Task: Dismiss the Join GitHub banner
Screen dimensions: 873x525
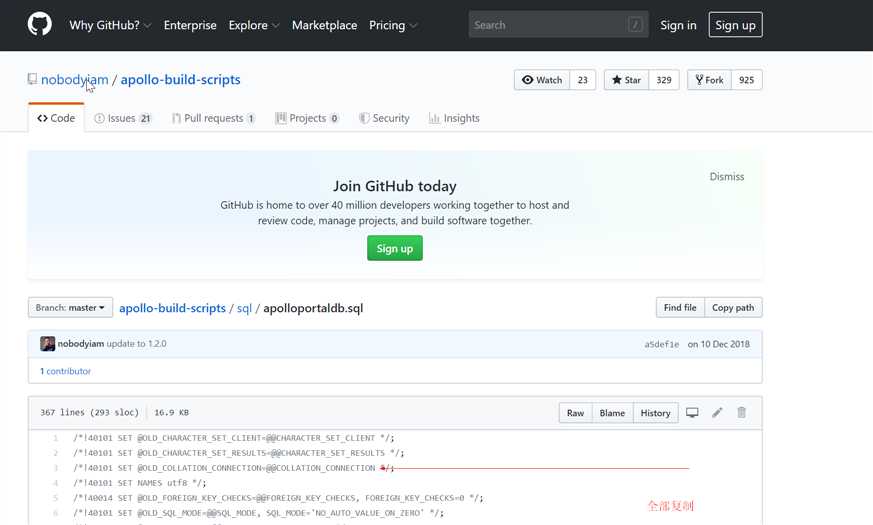Action: point(727,176)
